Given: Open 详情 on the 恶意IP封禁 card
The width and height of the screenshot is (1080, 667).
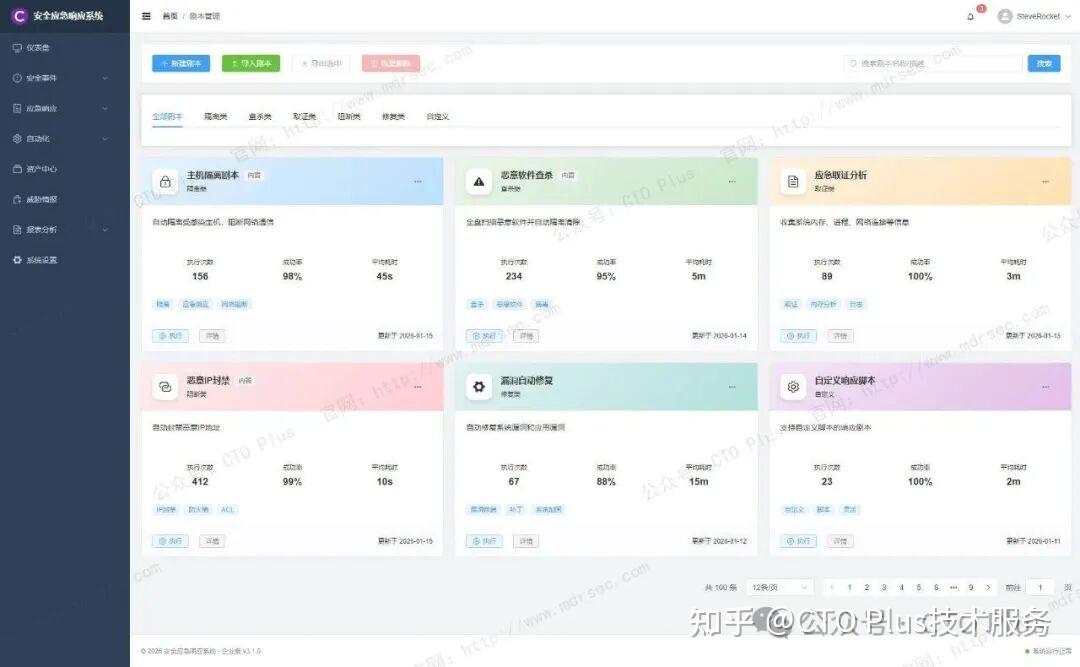Looking at the screenshot, I should coord(212,541).
